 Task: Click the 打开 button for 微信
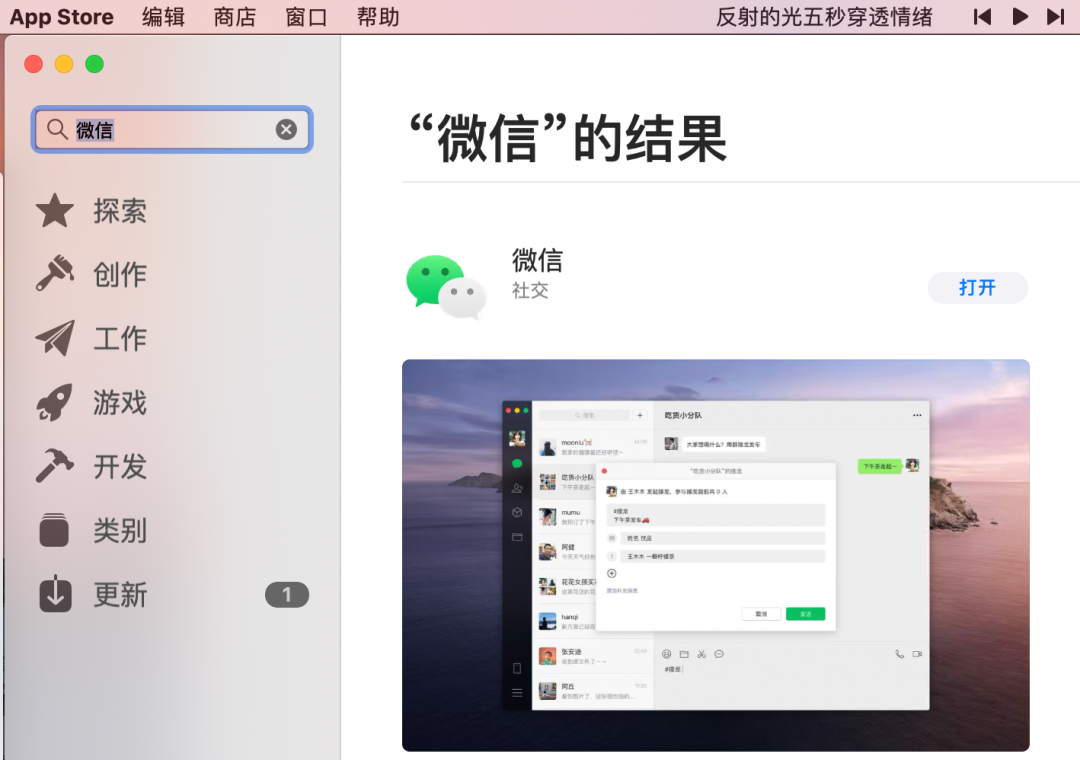[x=977, y=287]
